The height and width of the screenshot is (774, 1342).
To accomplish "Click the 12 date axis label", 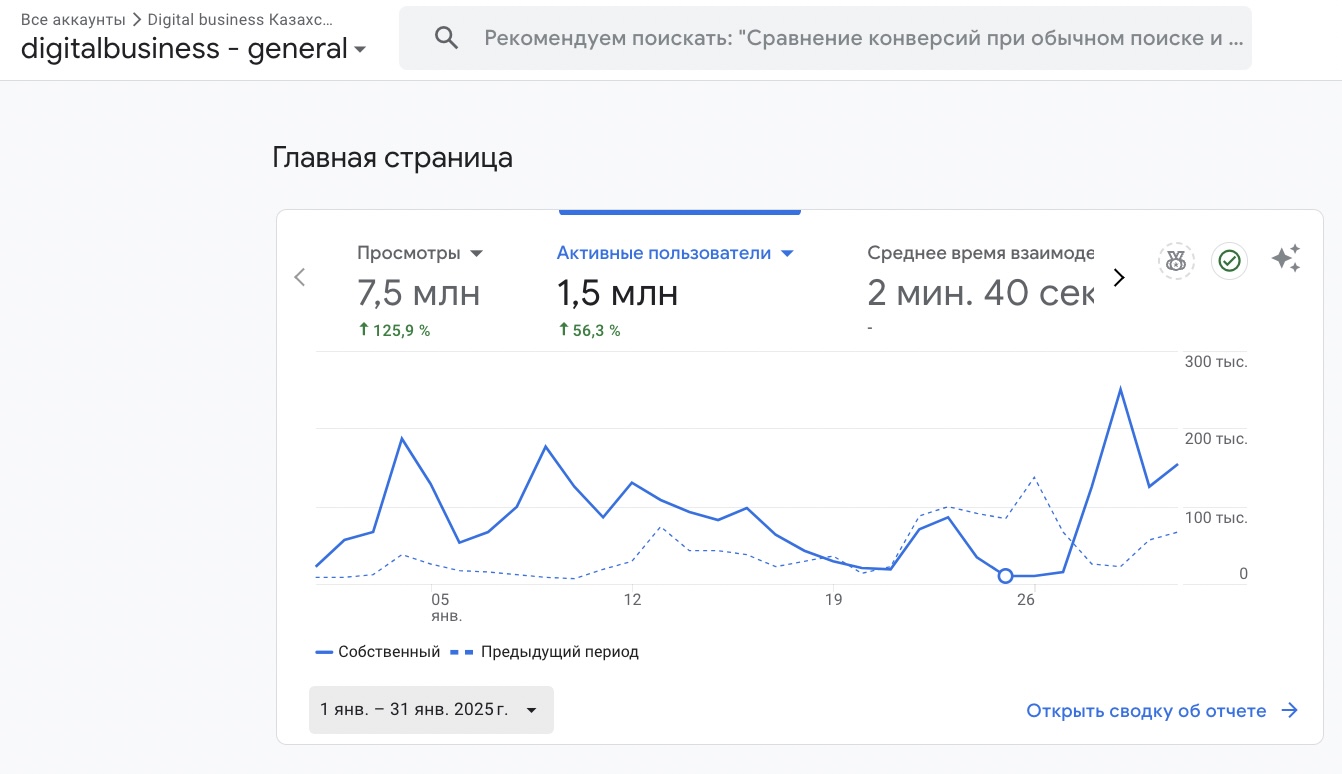I will pyautogui.click(x=632, y=600).
